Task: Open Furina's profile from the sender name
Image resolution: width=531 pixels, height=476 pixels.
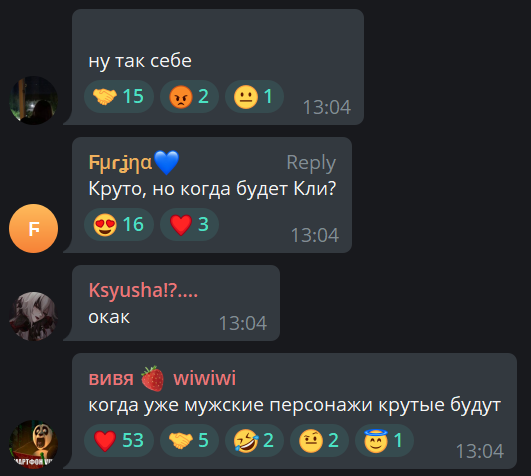Action: coord(134,163)
